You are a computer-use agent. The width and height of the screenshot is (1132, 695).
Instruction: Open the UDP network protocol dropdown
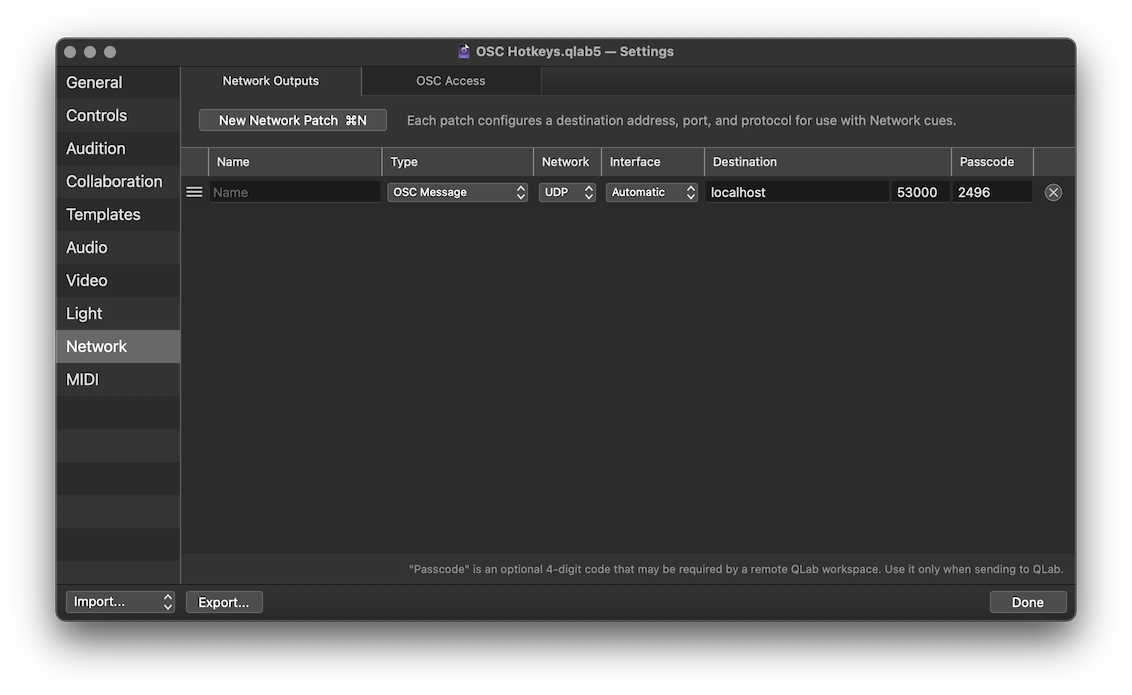click(567, 192)
